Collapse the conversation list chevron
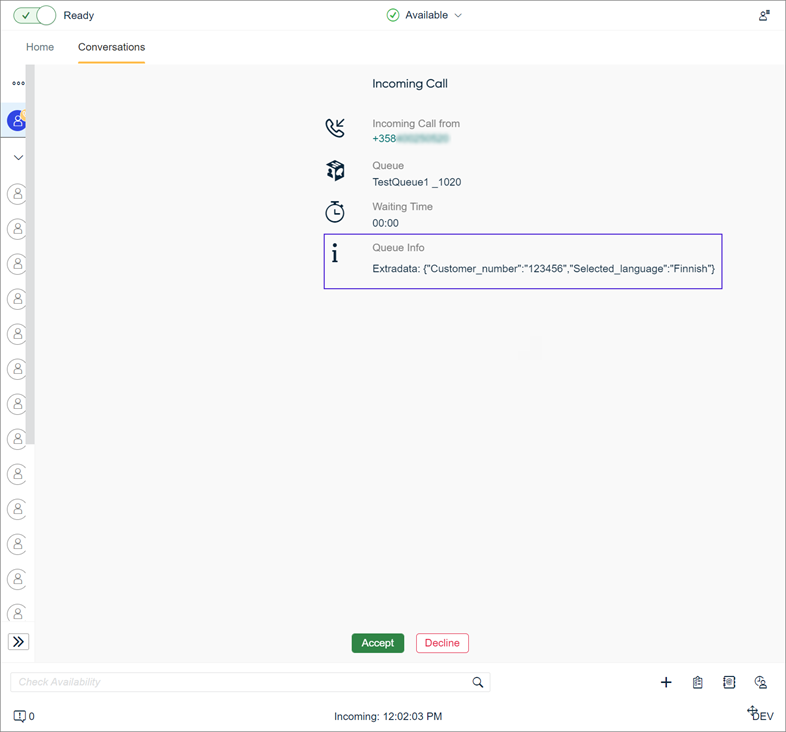 point(18,158)
